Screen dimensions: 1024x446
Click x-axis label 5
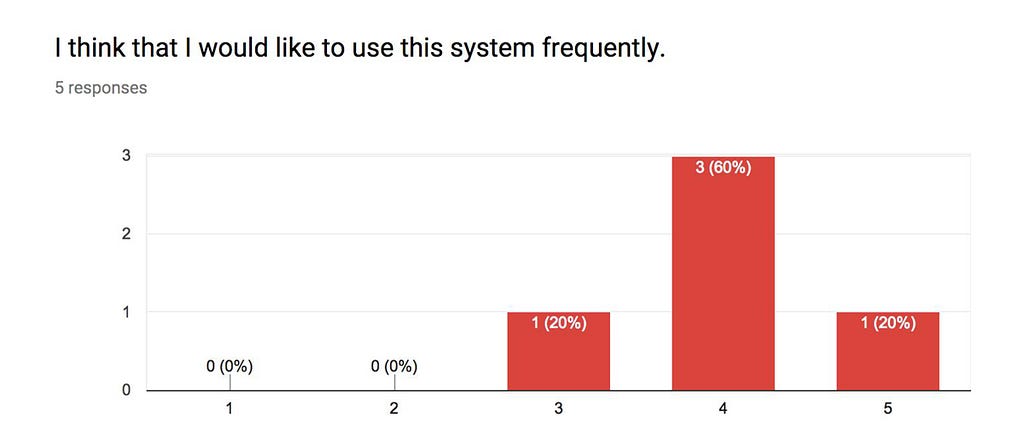click(888, 409)
